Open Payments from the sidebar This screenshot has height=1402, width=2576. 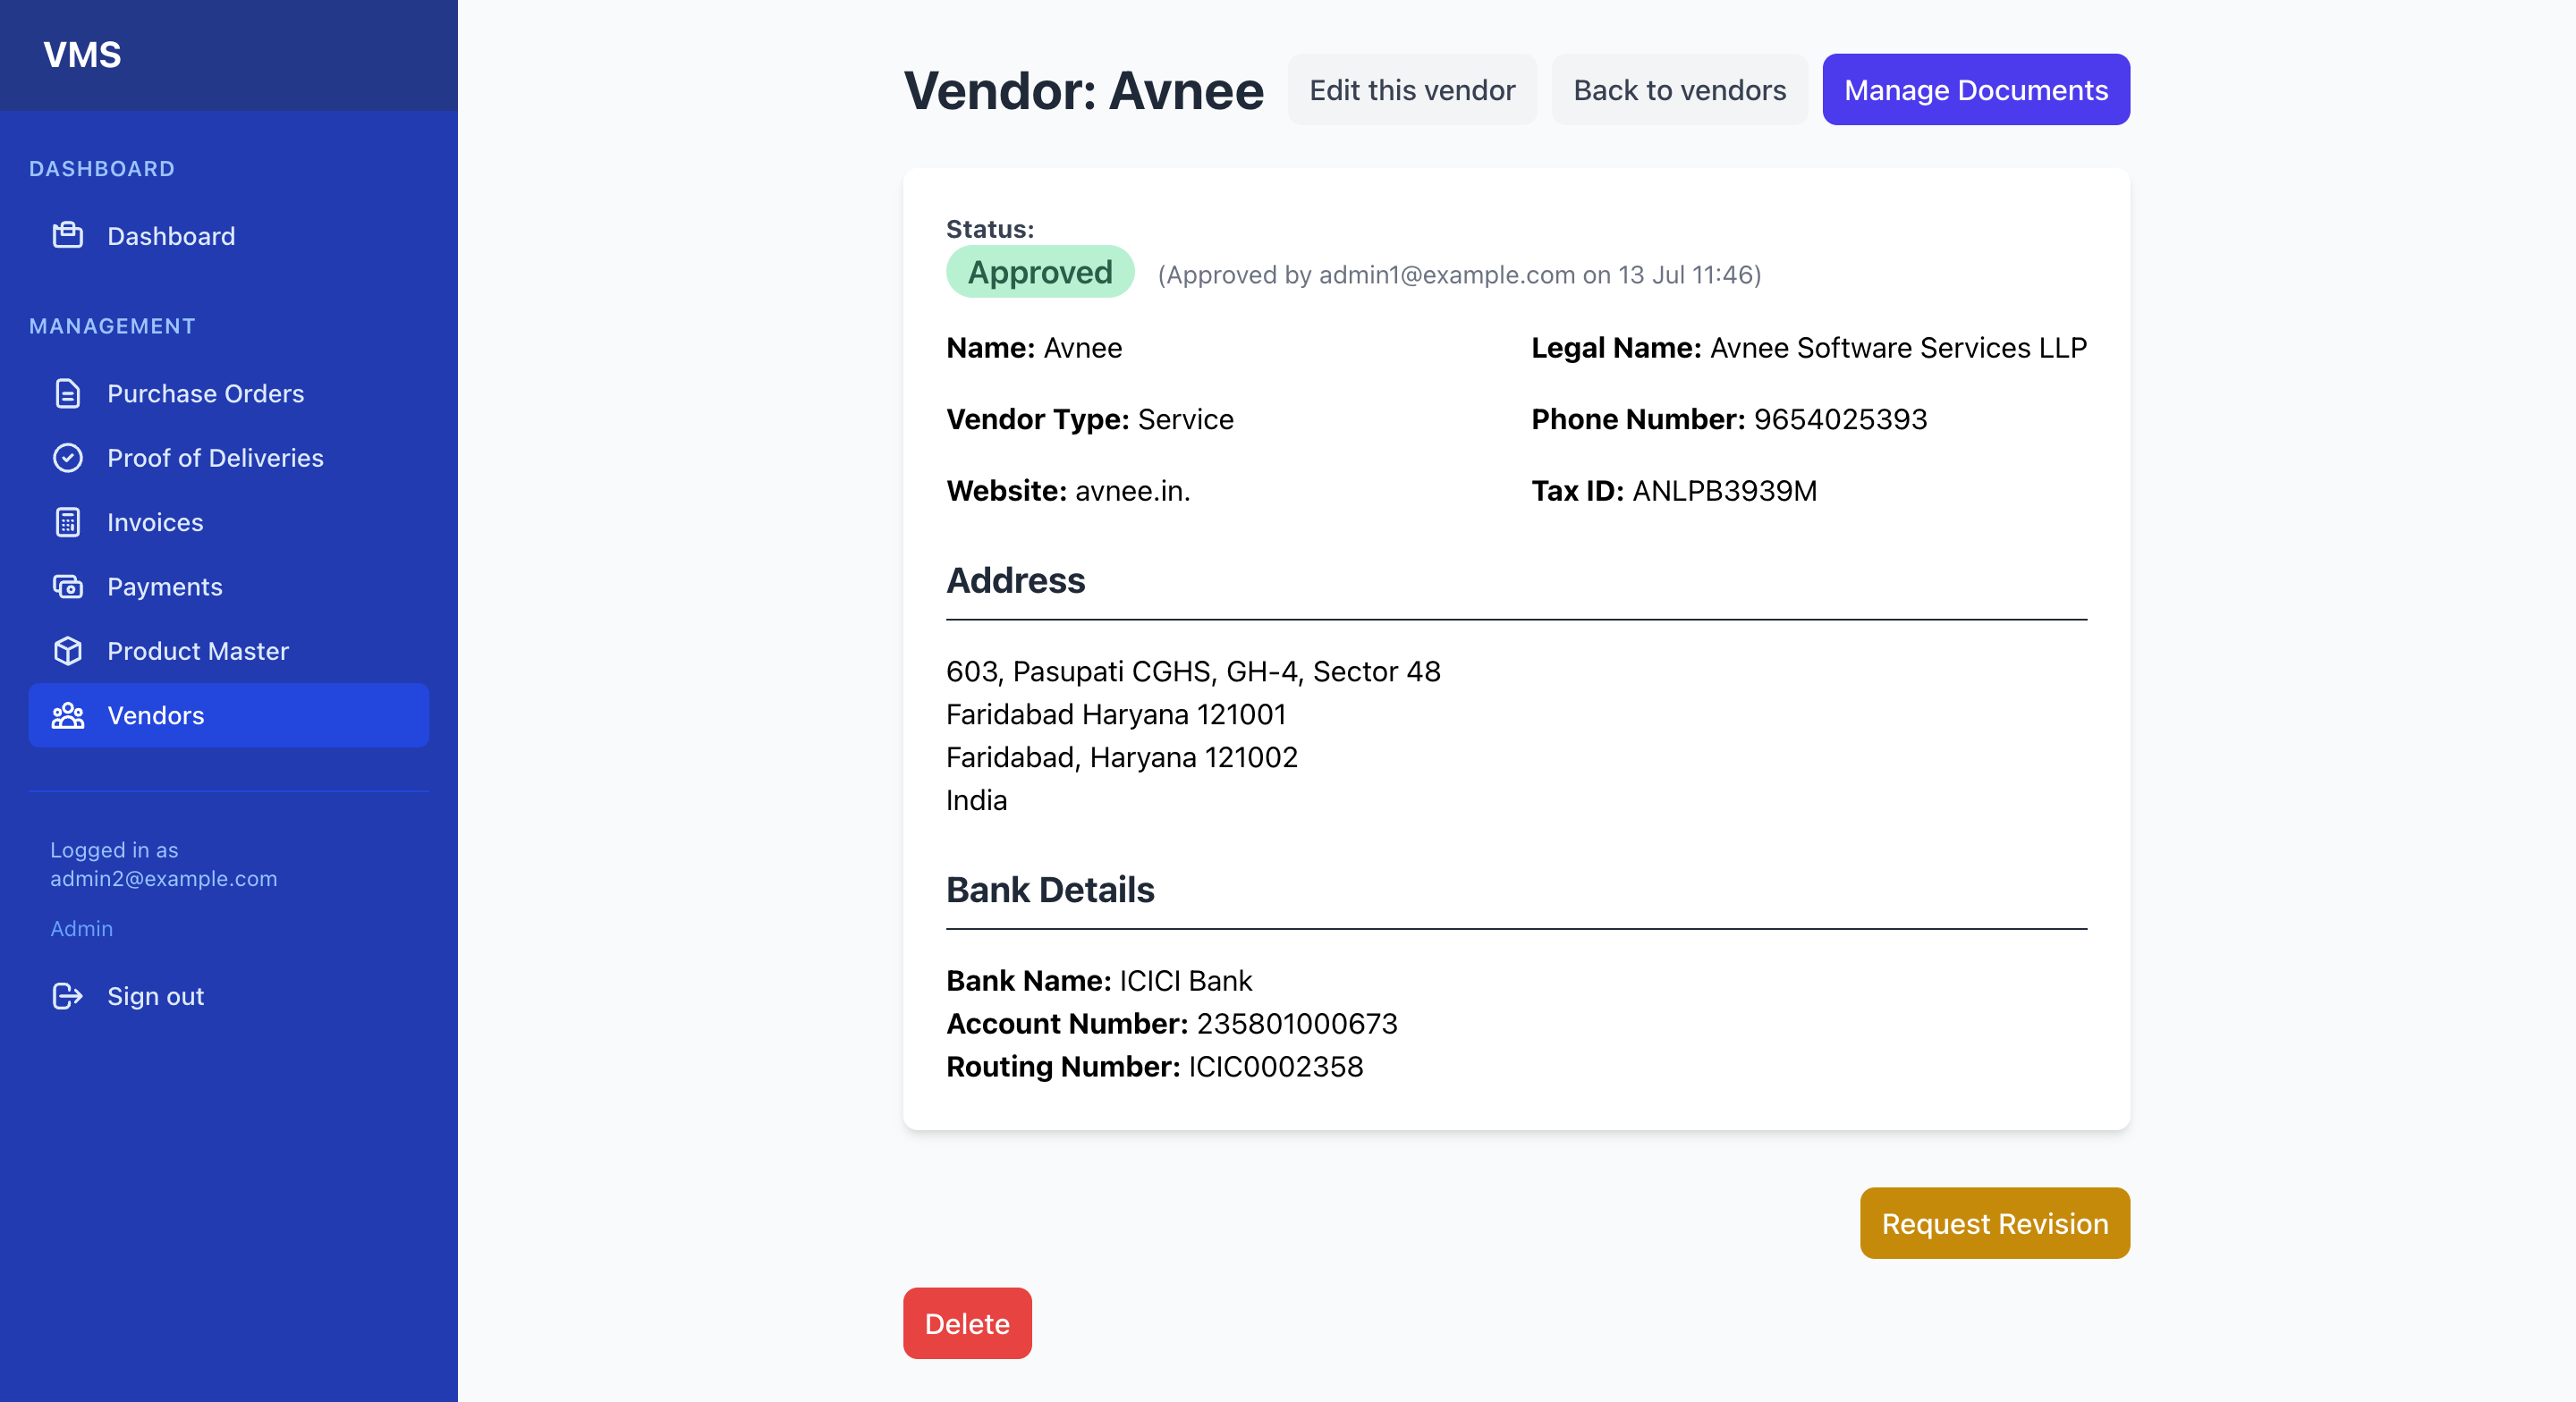(x=165, y=586)
